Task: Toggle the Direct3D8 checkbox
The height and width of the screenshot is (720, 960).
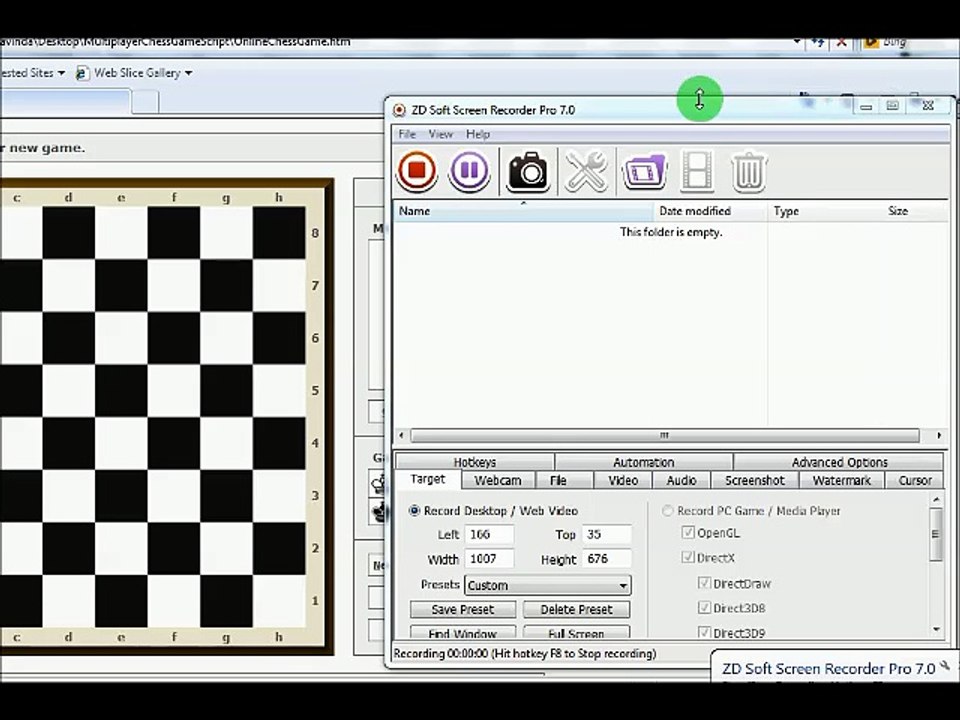Action: (704, 607)
